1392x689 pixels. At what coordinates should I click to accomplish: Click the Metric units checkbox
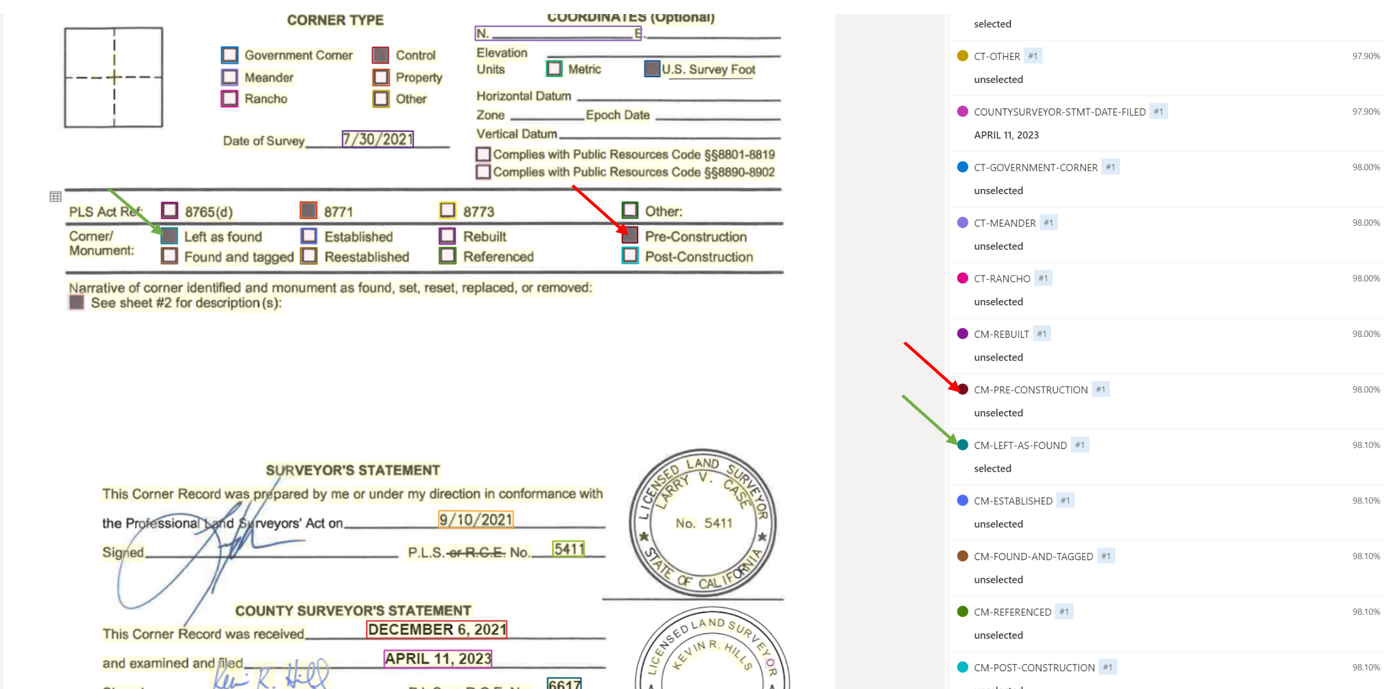point(554,69)
